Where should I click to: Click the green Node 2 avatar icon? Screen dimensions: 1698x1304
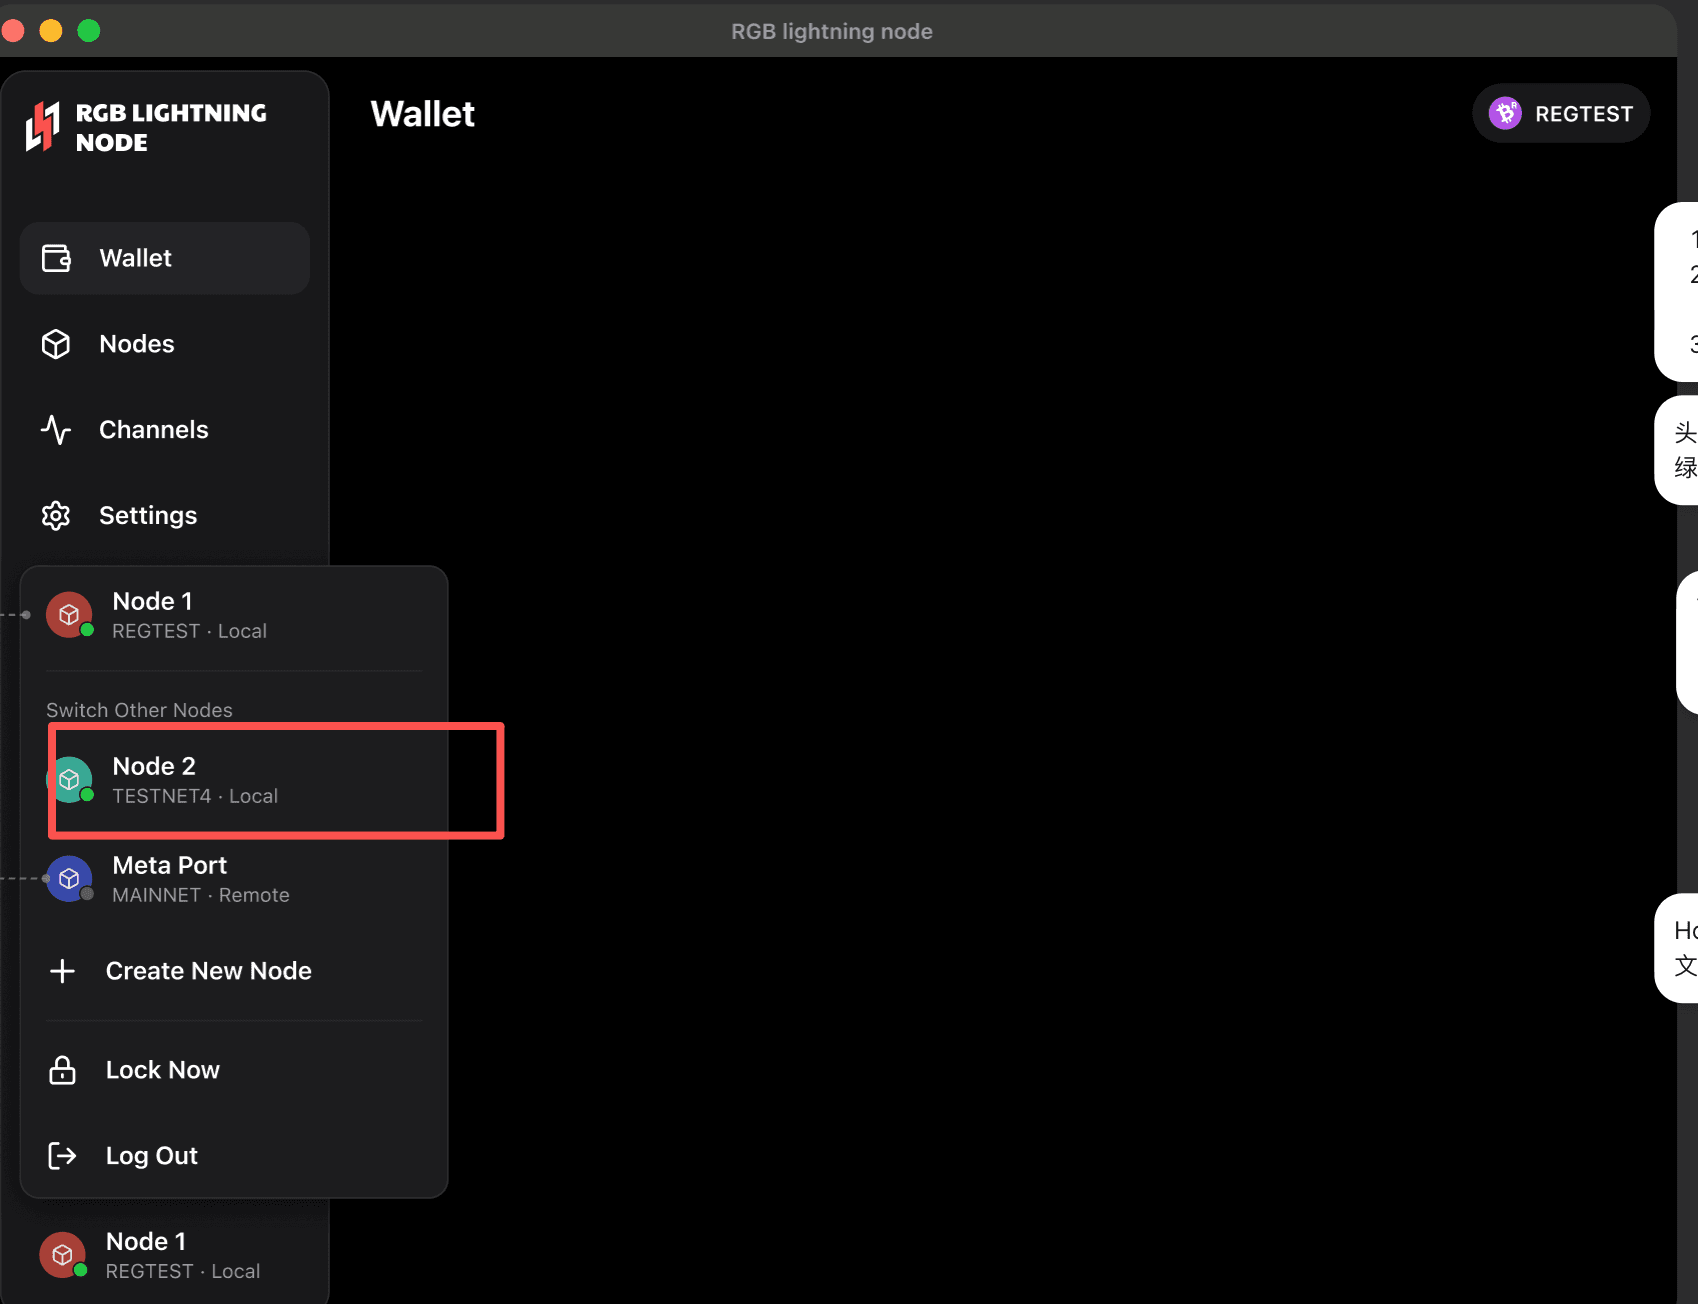(x=69, y=780)
